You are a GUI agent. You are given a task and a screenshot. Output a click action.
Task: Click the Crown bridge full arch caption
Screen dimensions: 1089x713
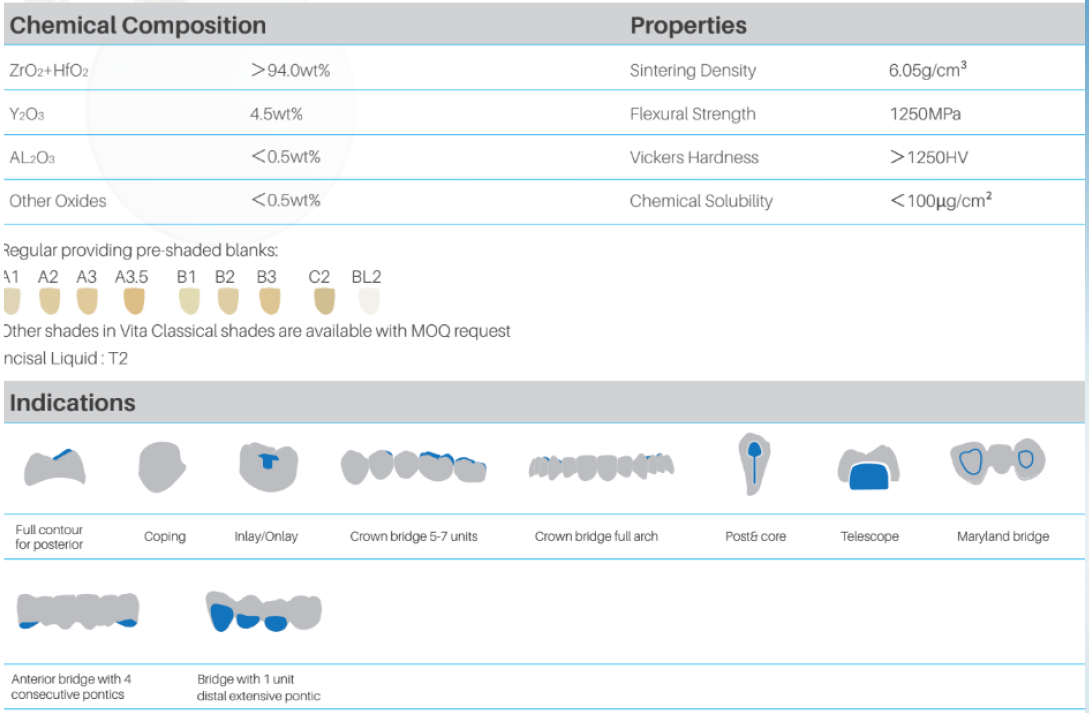click(x=596, y=537)
